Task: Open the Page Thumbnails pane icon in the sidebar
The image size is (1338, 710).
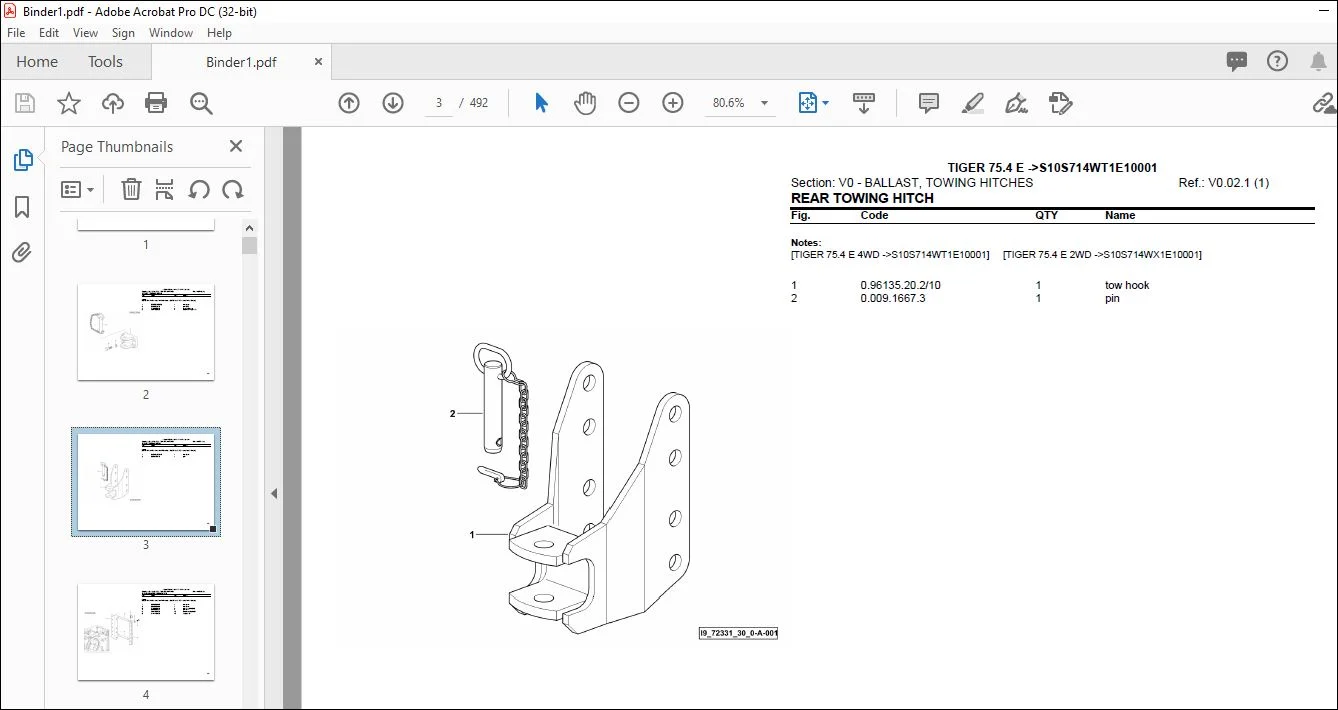Action: [22, 159]
